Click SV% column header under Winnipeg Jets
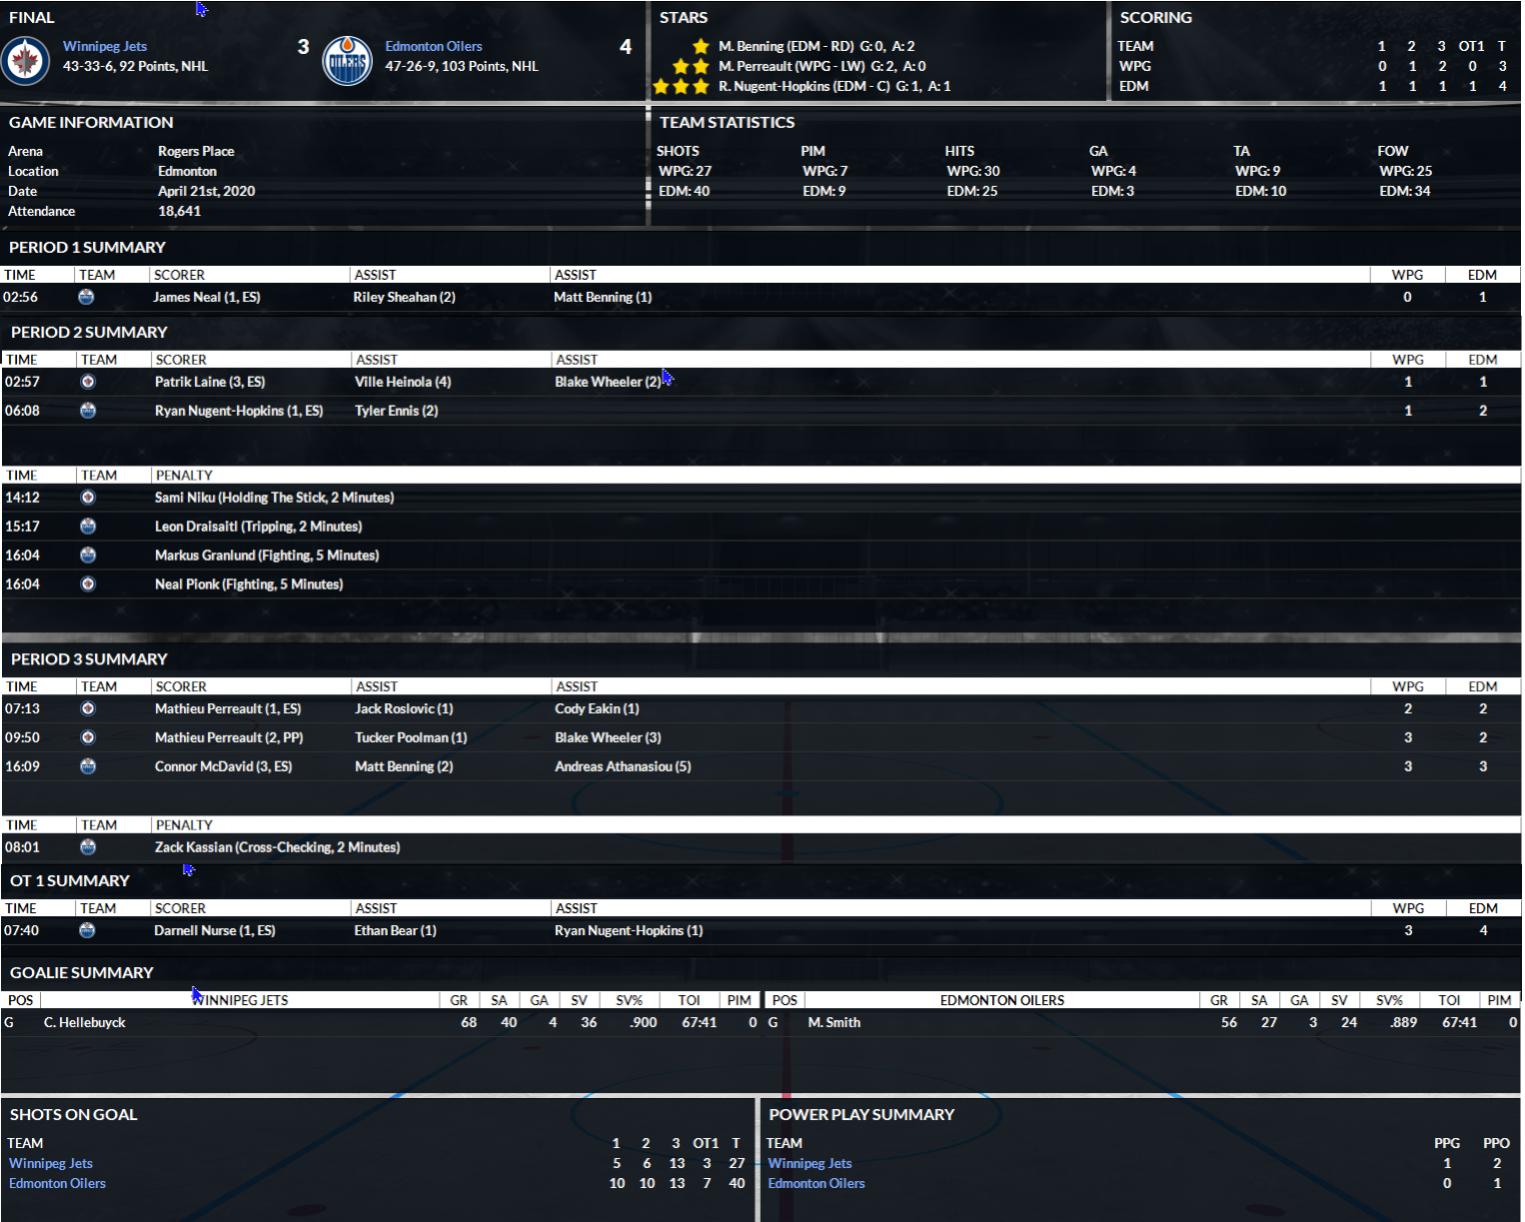Image resolution: width=1525 pixels, height=1222 pixels. tap(629, 1000)
